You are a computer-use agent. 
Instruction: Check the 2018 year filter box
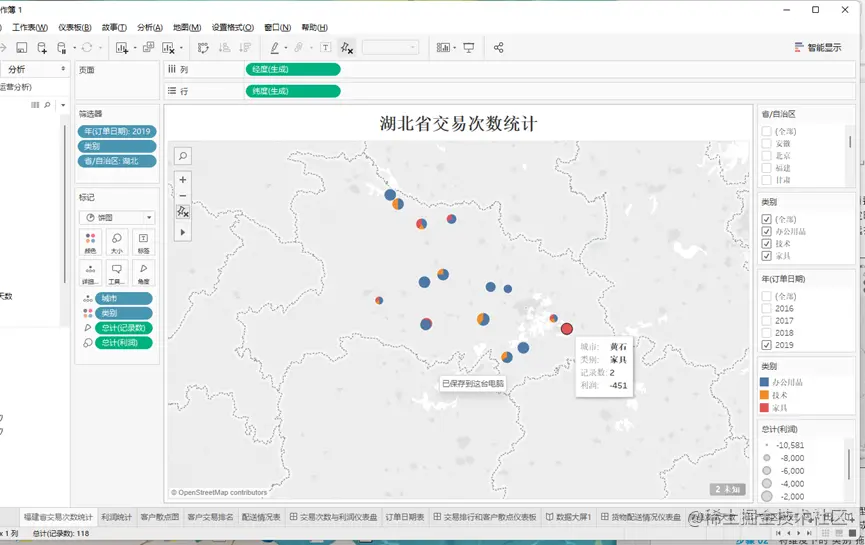(x=766, y=333)
